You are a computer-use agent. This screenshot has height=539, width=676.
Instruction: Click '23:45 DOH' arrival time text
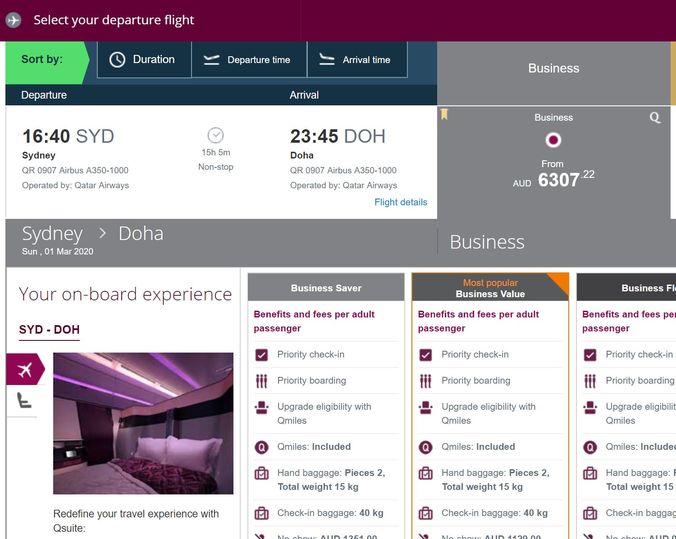coord(338,136)
